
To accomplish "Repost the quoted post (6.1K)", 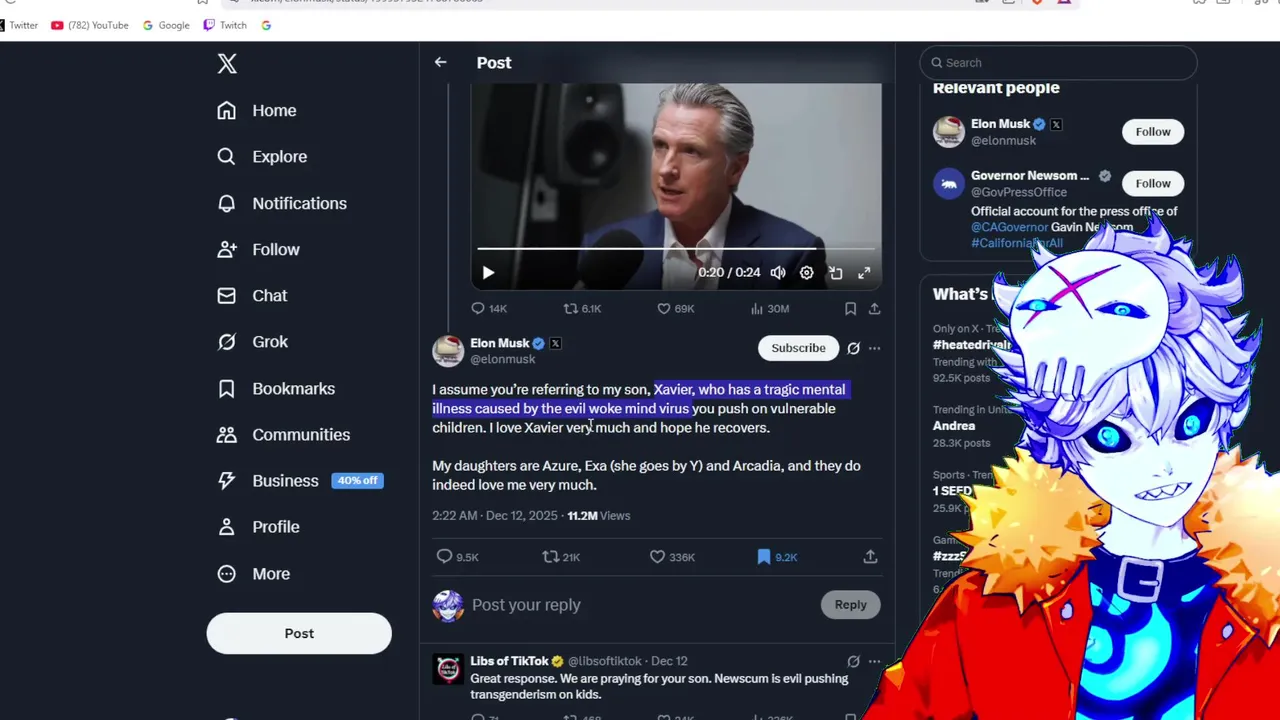I will click(x=582, y=308).
